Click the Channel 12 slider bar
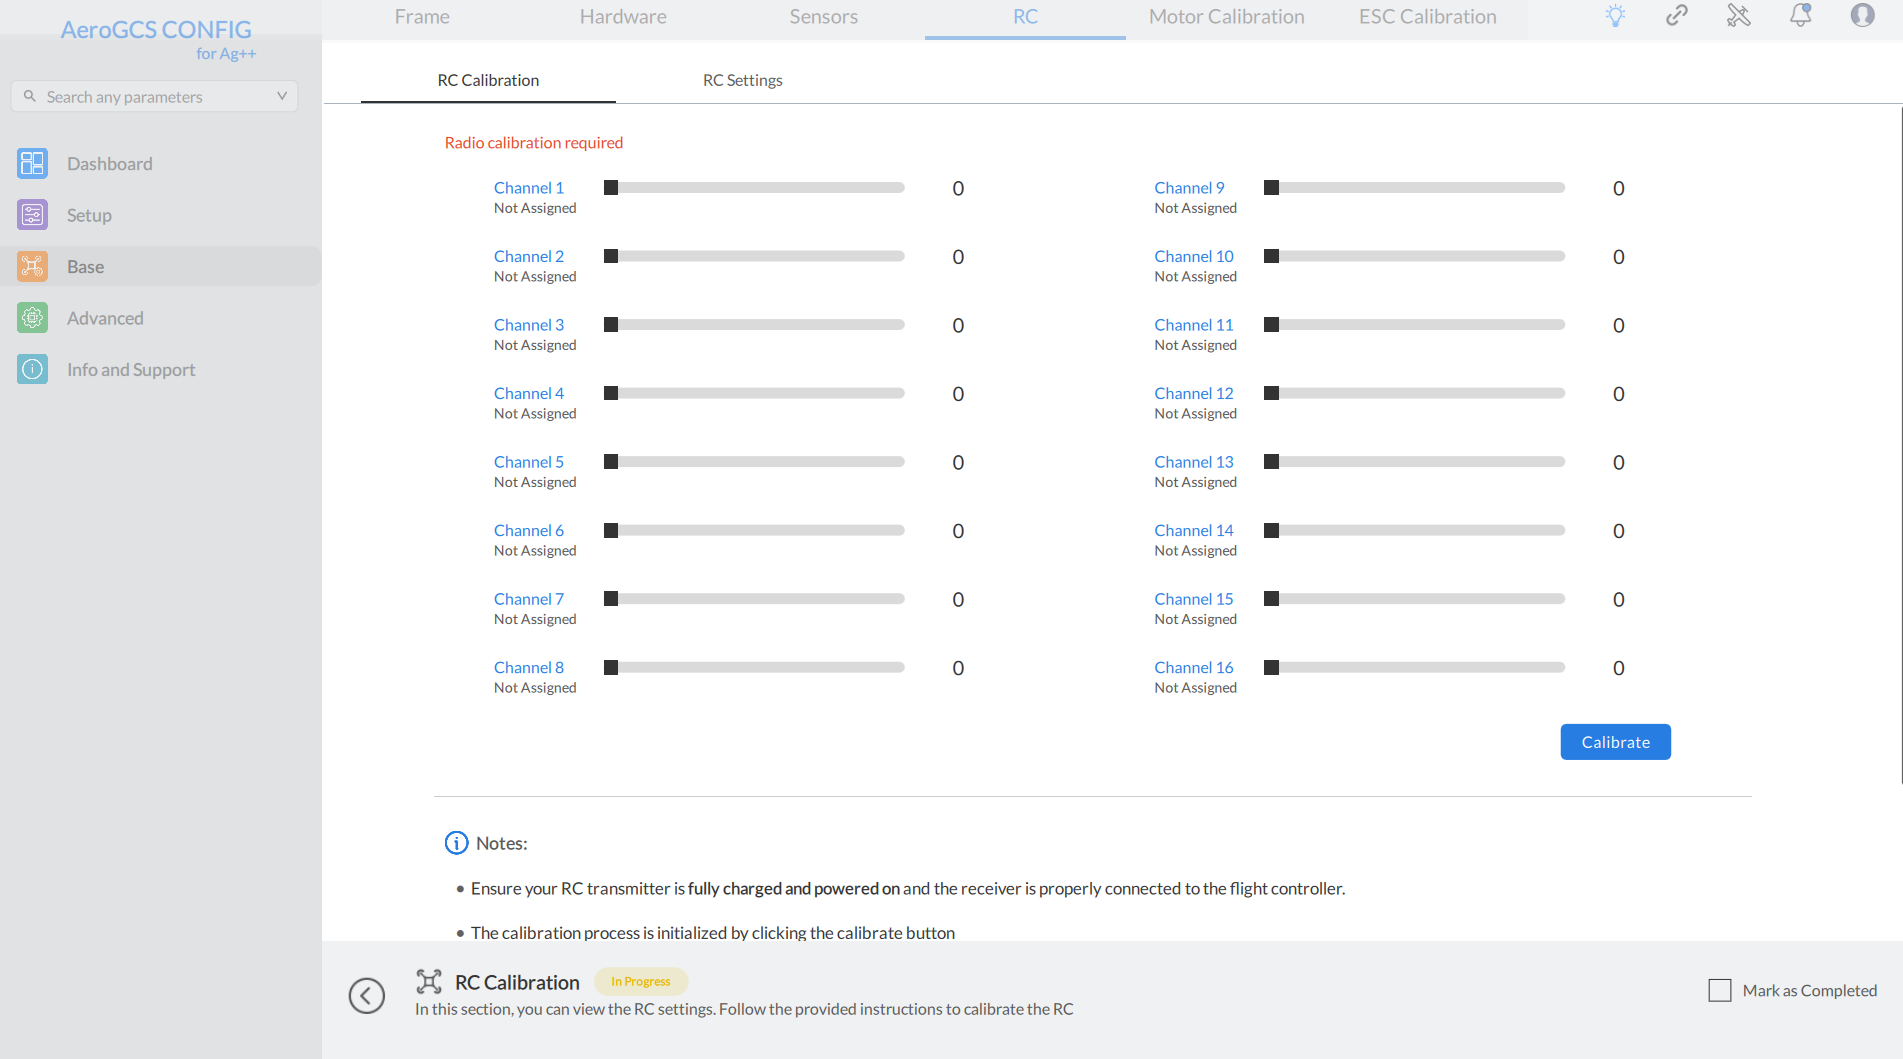 click(x=1415, y=394)
